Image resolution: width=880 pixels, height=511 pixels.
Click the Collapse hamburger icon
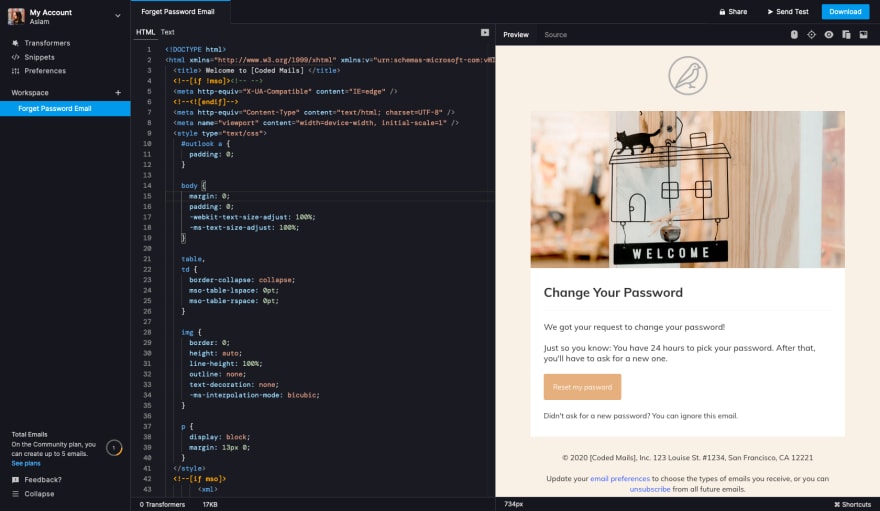click(15, 494)
